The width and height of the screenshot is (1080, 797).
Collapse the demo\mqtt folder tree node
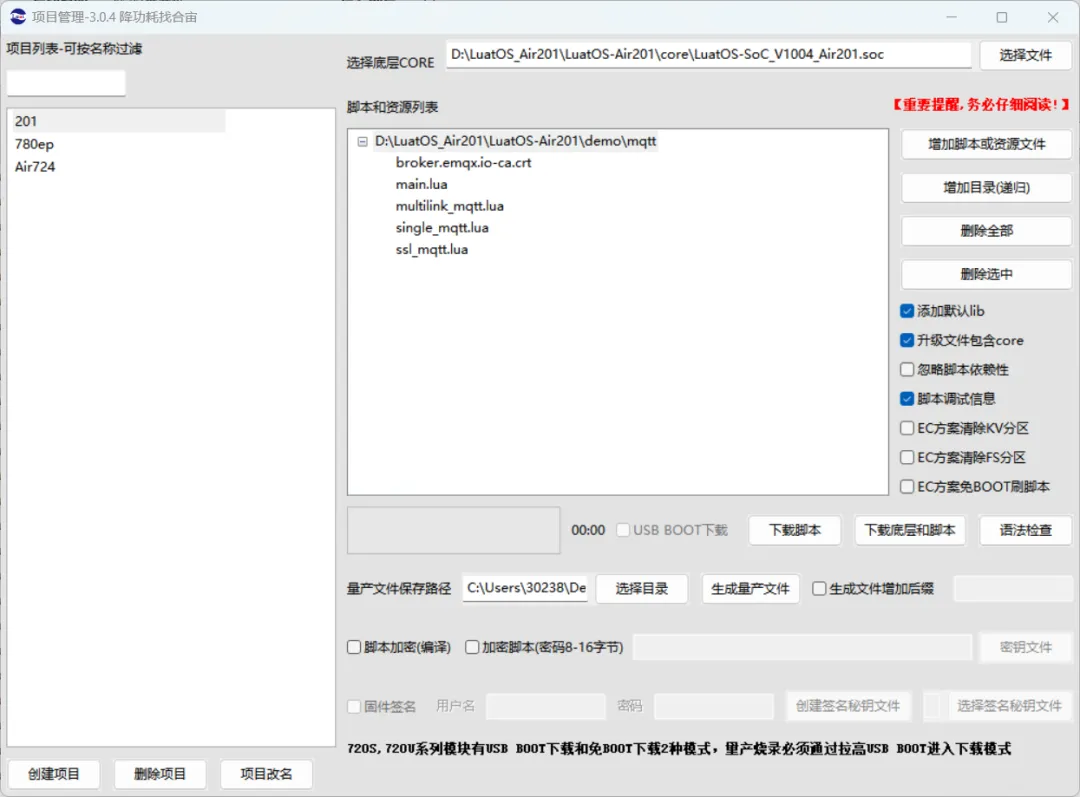pyautogui.click(x=362, y=141)
